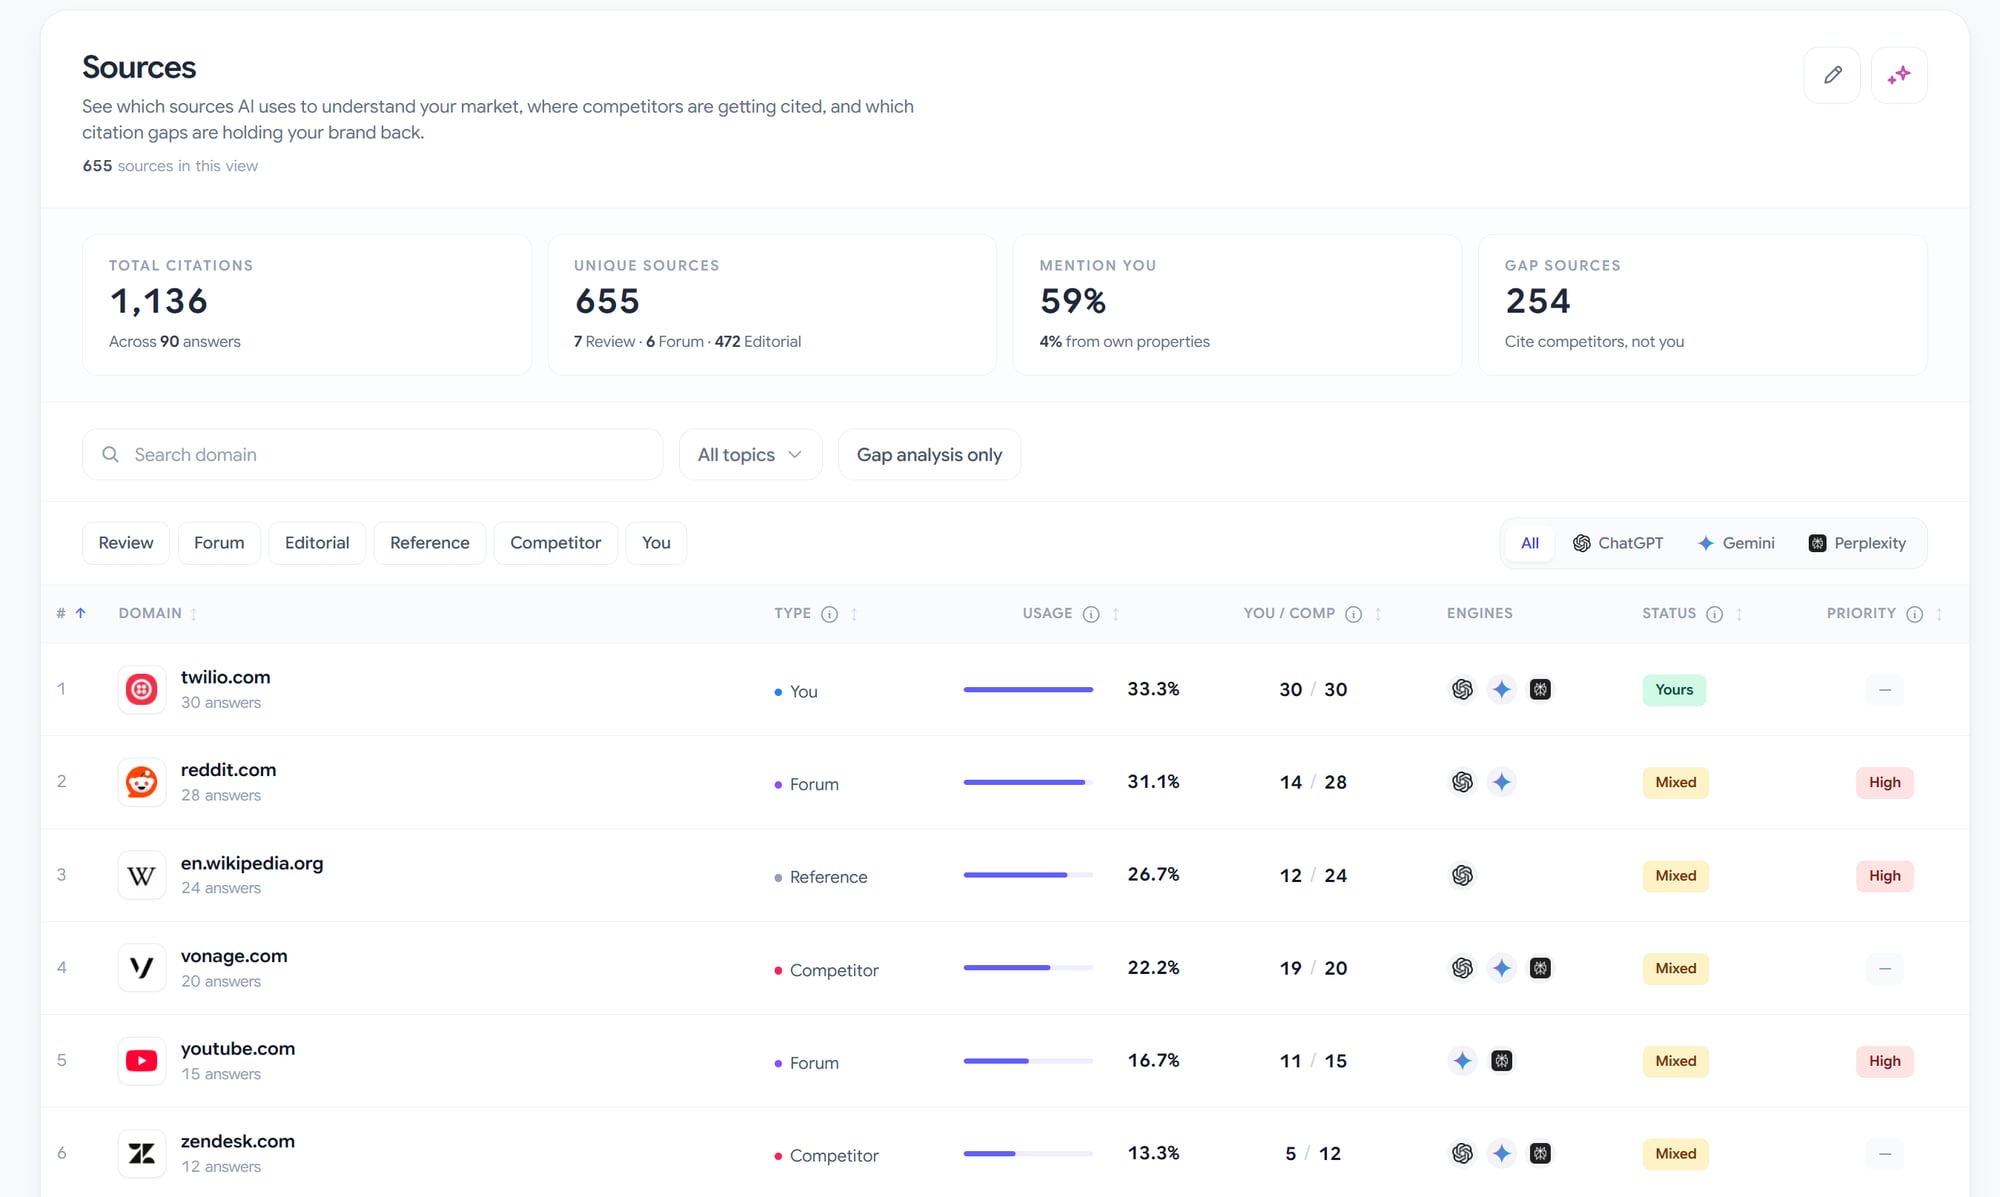Open reddit.com logo icon
The width and height of the screenshot is (2000, 1197).
pyautogui.click(x=142, y=782)
